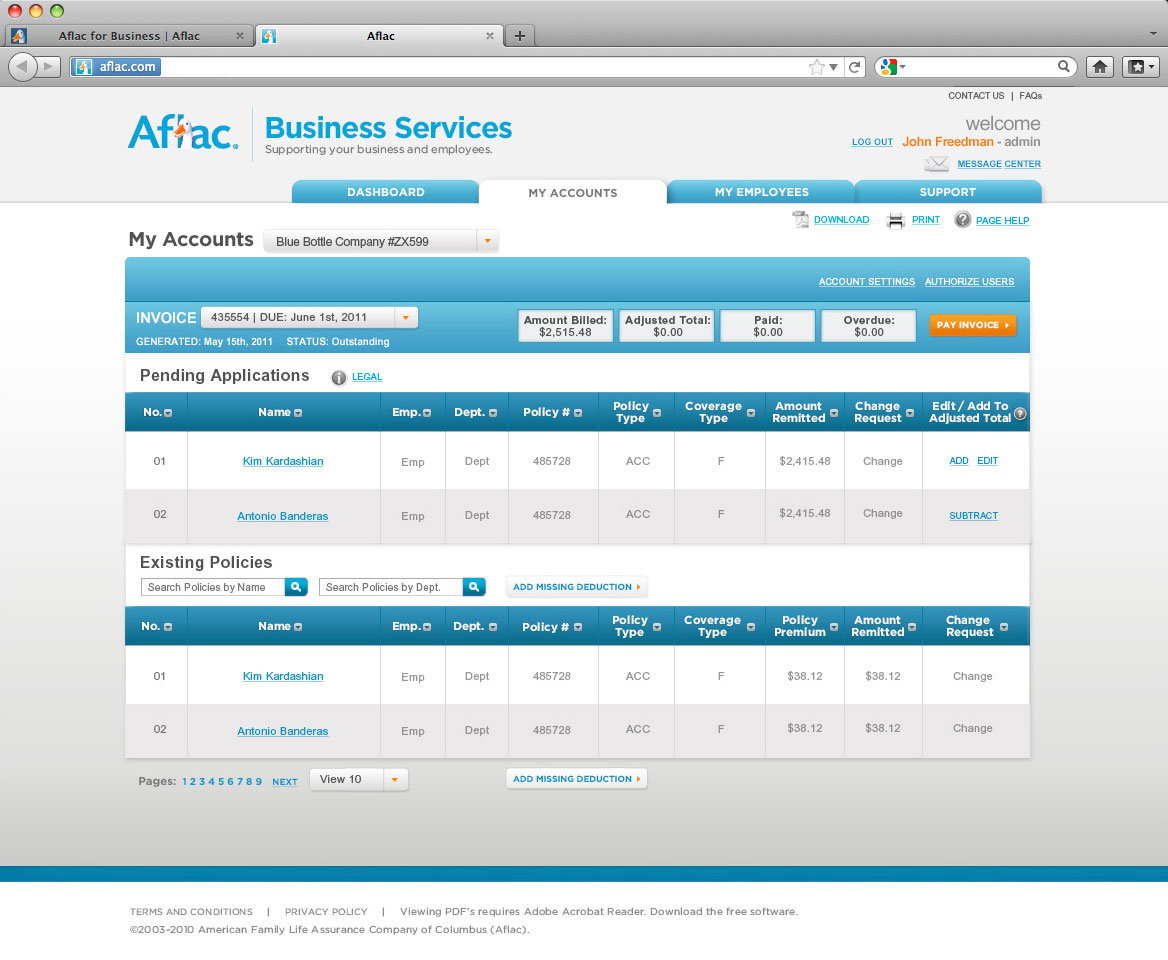Click the browser back arrow button
This screenshot has height=960, width=1168.
click(22, 67)
